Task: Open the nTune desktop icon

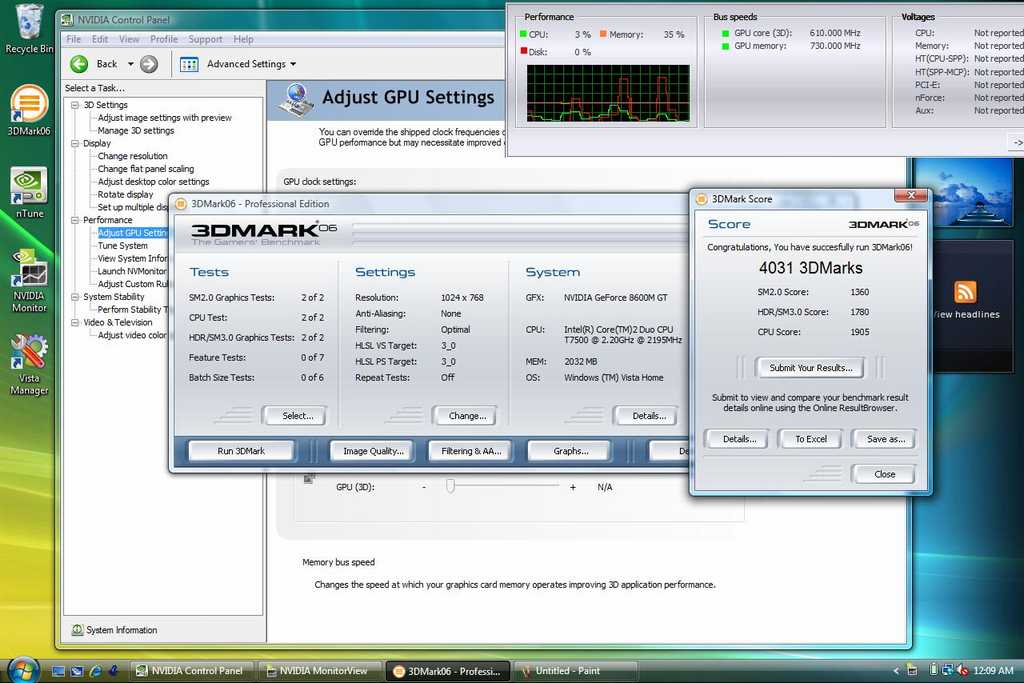Action: click(29, 186)
